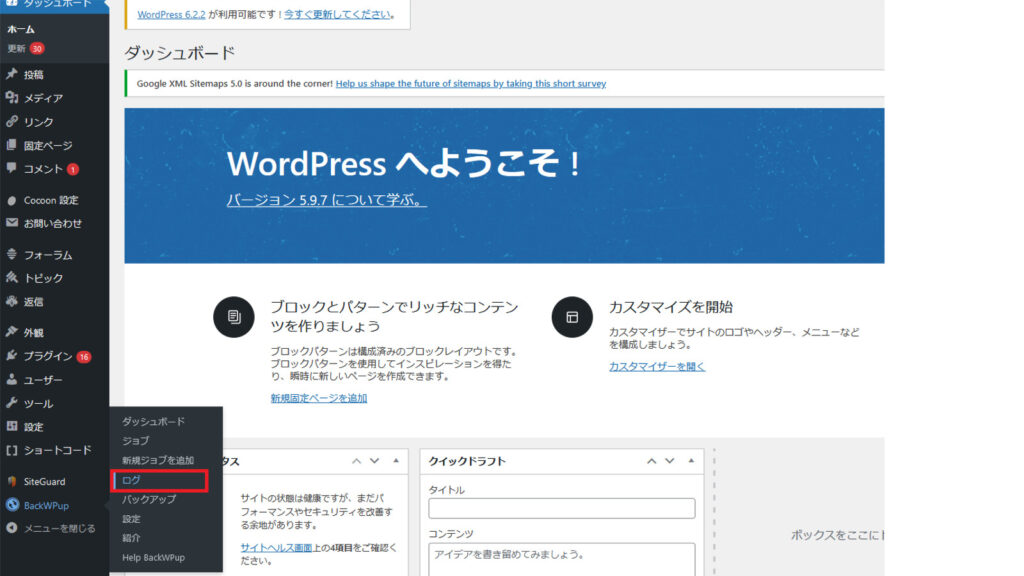Click the クイックドラフト panel title
Screen dimensions: 1024x576
click(467, 461)
